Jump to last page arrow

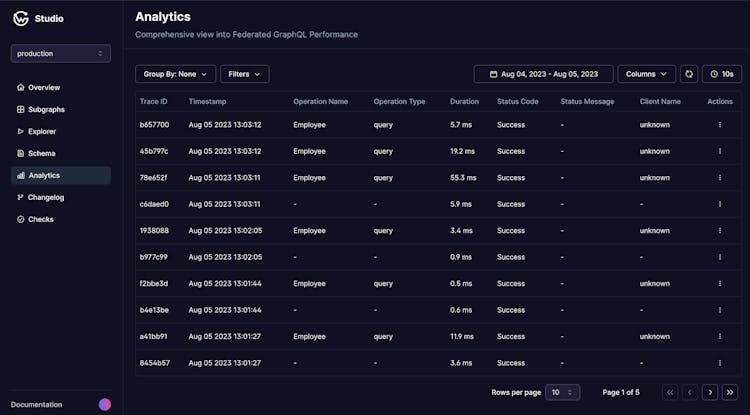(x=731, y=393)
